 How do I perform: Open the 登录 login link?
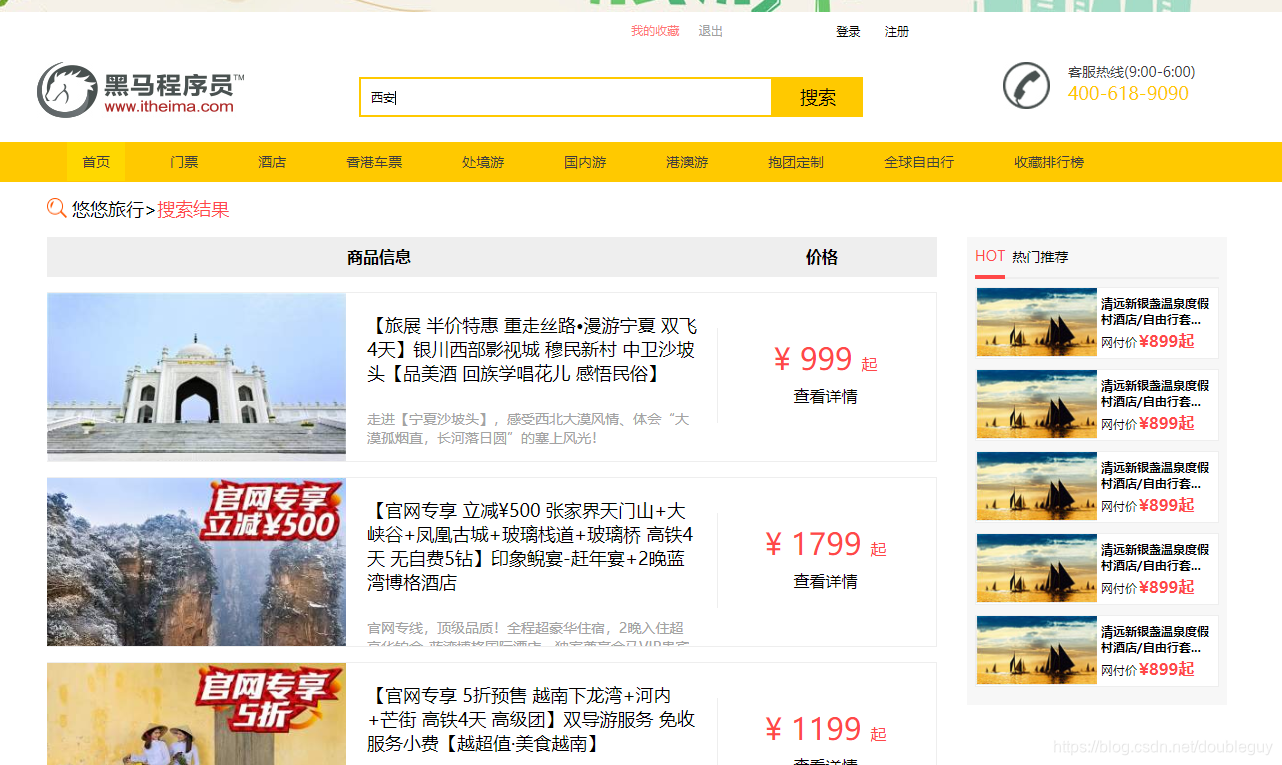[x=848, y=32]
